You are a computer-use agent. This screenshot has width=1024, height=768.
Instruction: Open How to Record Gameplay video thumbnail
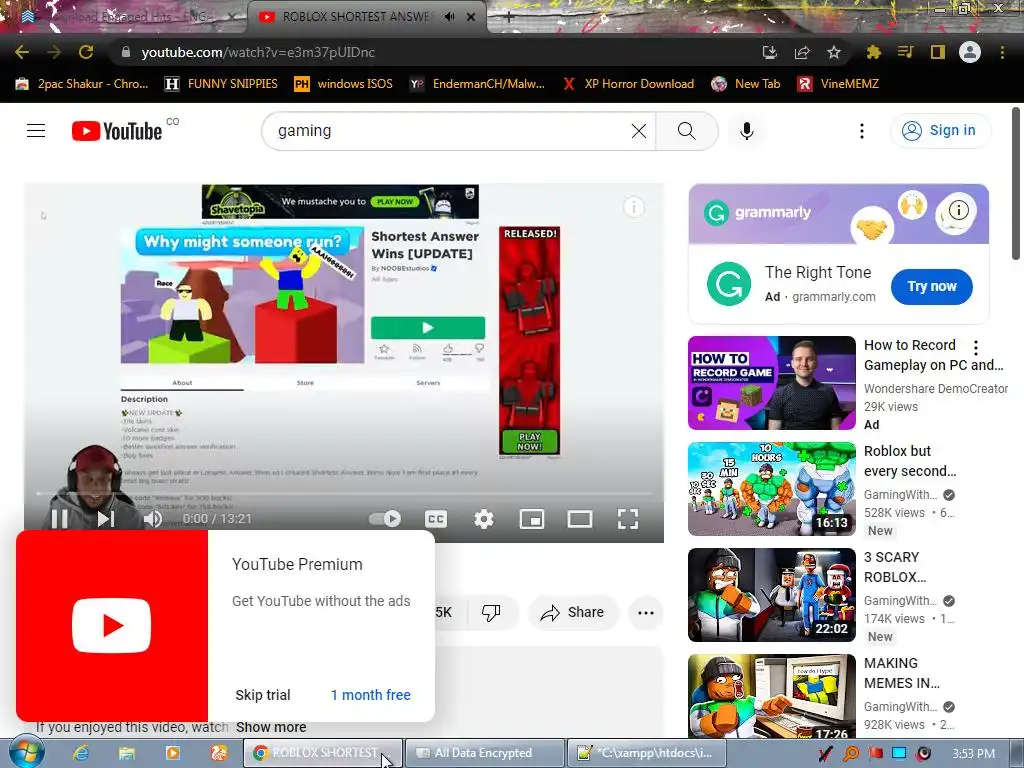(x=771, y=383)
